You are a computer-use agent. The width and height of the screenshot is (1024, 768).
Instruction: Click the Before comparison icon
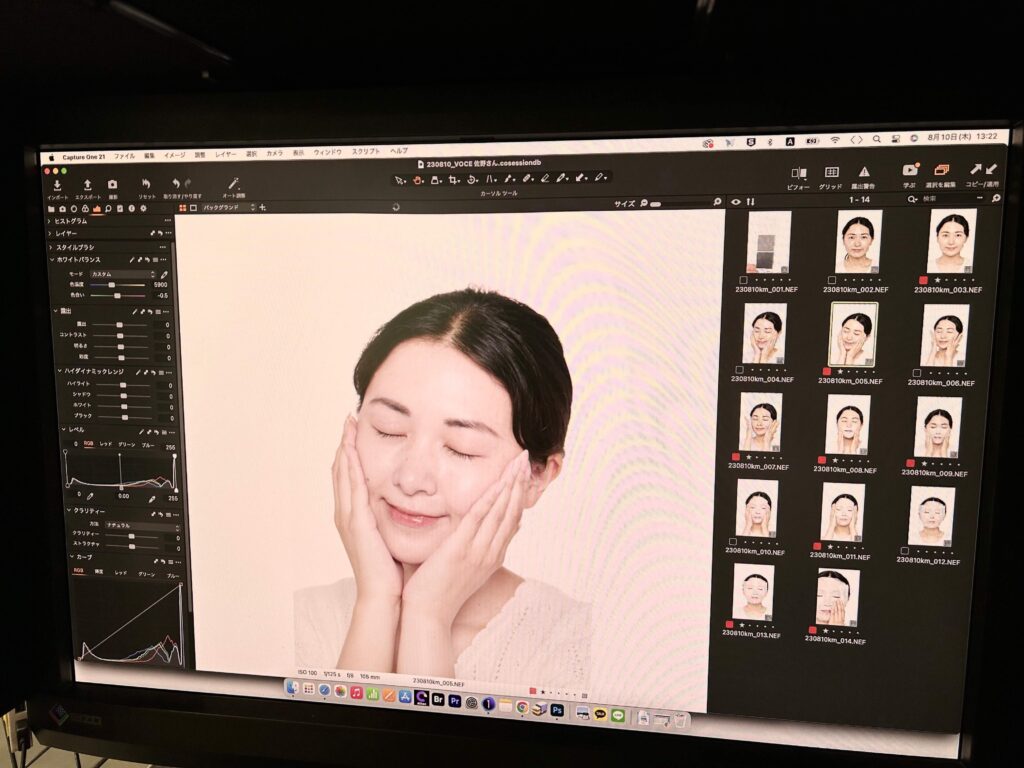[x=799, y=172]
